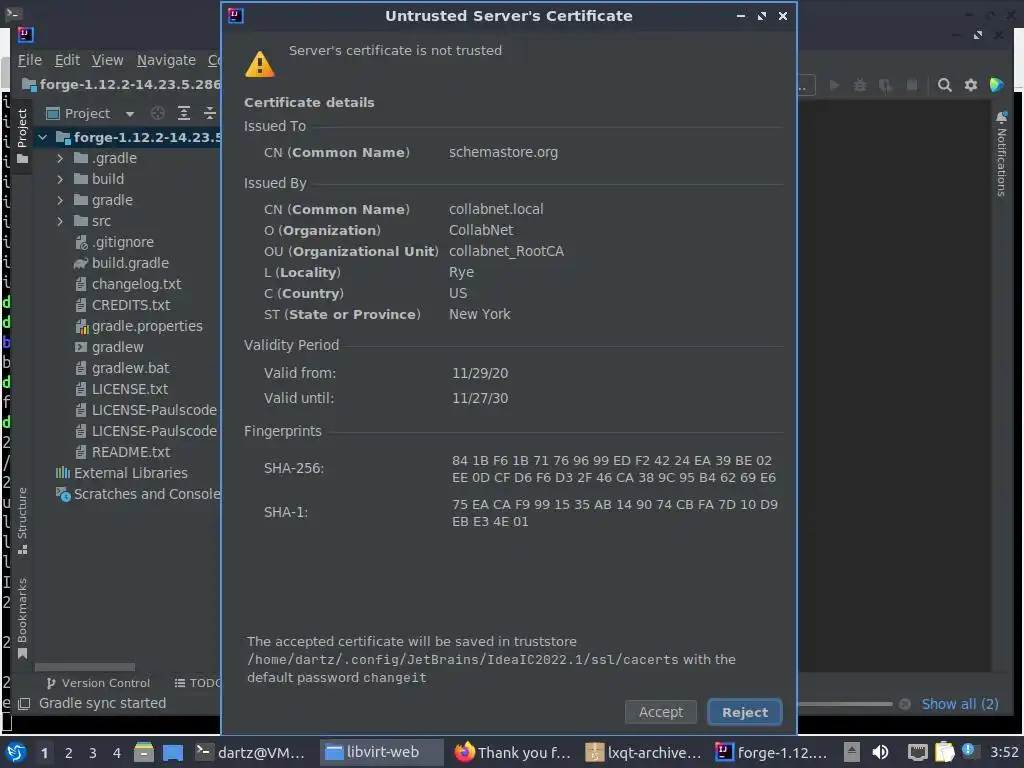Click the Collapse All icon in Project panel
This screenshot has width=1024, height=768.
click(x=210, y=114)
